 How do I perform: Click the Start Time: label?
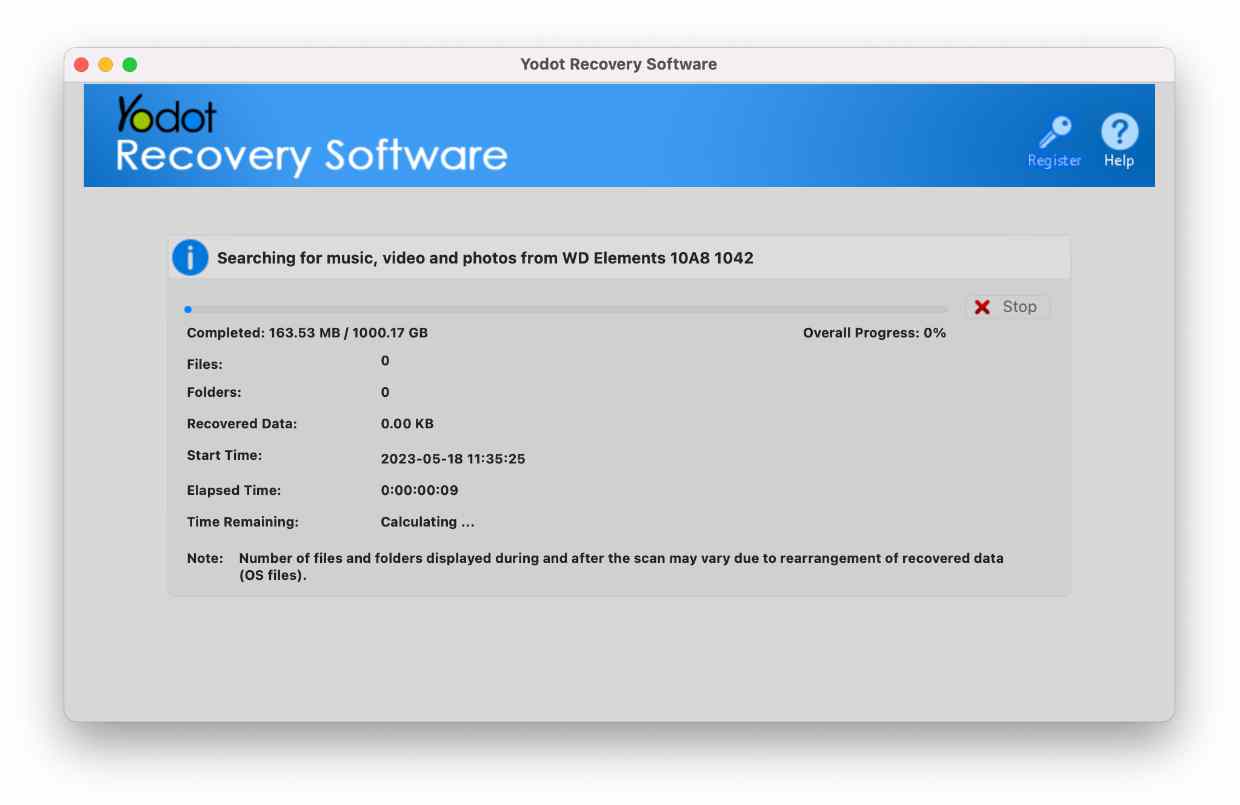click(224, 455)
